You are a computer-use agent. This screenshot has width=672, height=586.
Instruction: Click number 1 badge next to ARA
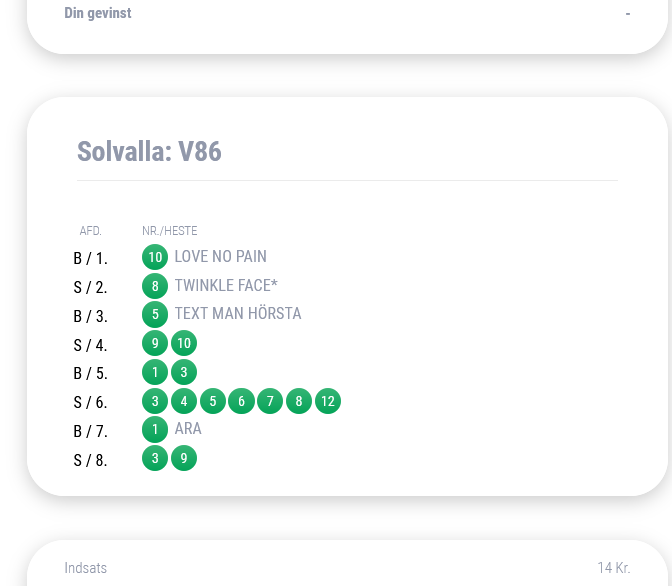tap(155, 429)
